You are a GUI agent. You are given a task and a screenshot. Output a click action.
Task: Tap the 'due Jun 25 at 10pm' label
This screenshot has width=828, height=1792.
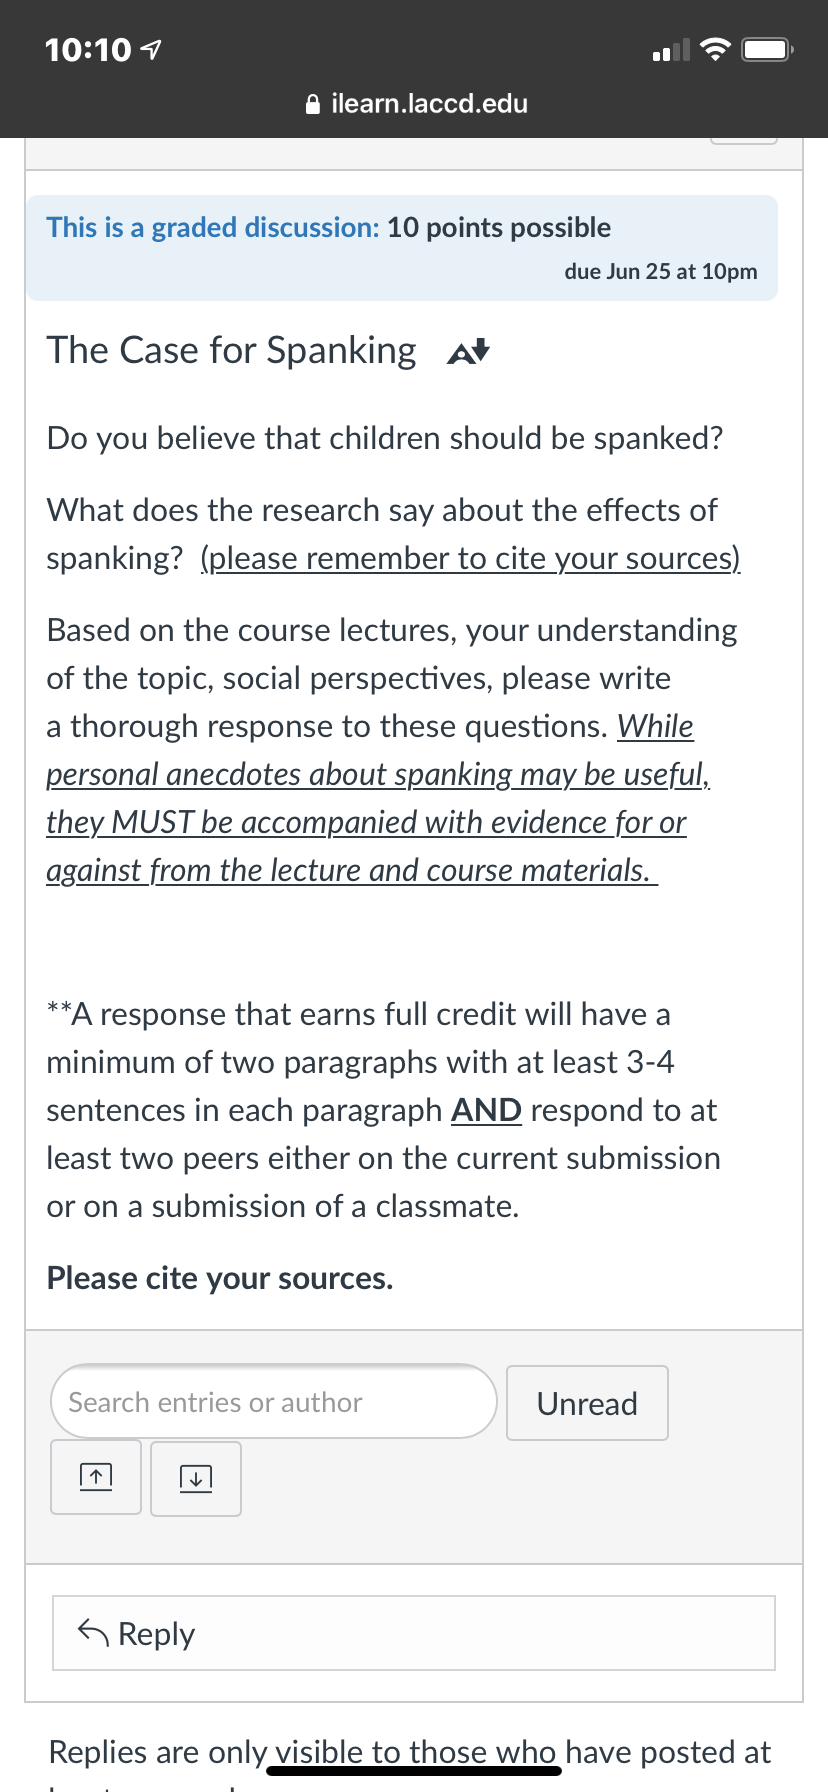pos(661,272)
